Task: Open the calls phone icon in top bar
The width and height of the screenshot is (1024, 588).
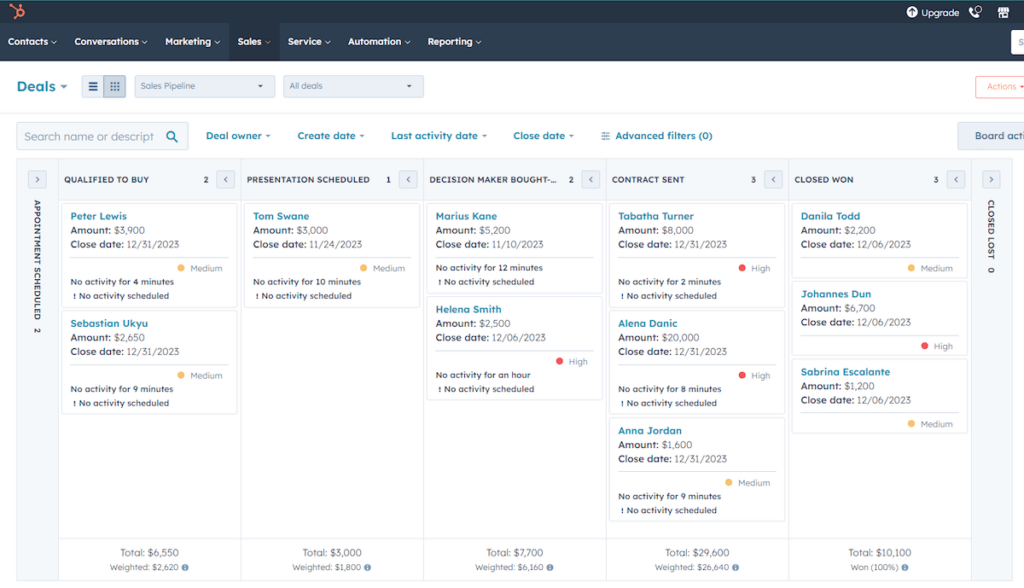Action: [974, 12]
